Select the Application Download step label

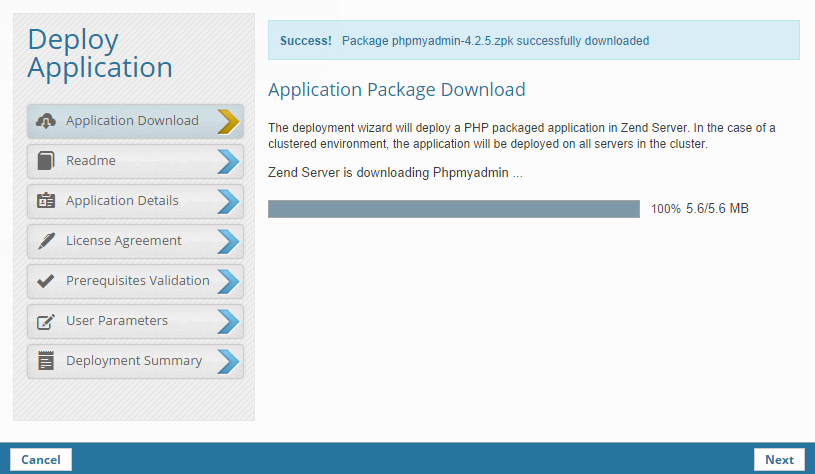tap(132, 121)
